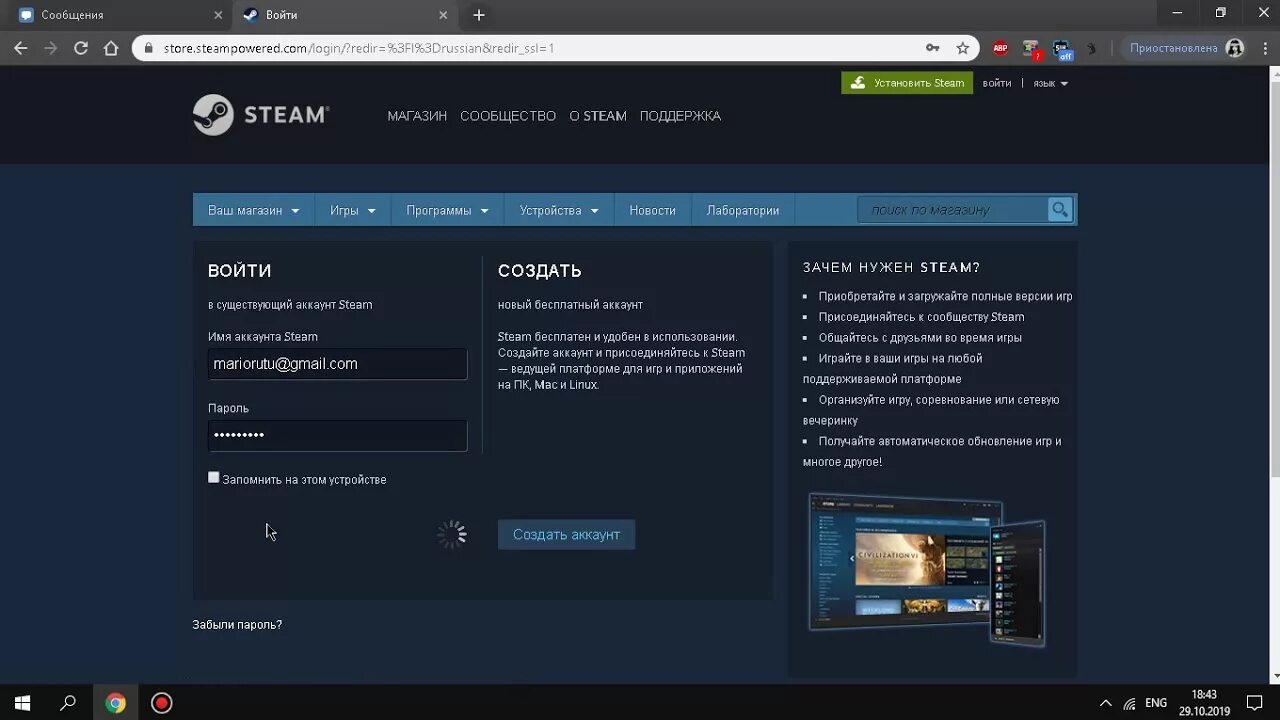Open the 'Лаборатории' store tab
Screen dimensions: 1280x720
[743, 210]
